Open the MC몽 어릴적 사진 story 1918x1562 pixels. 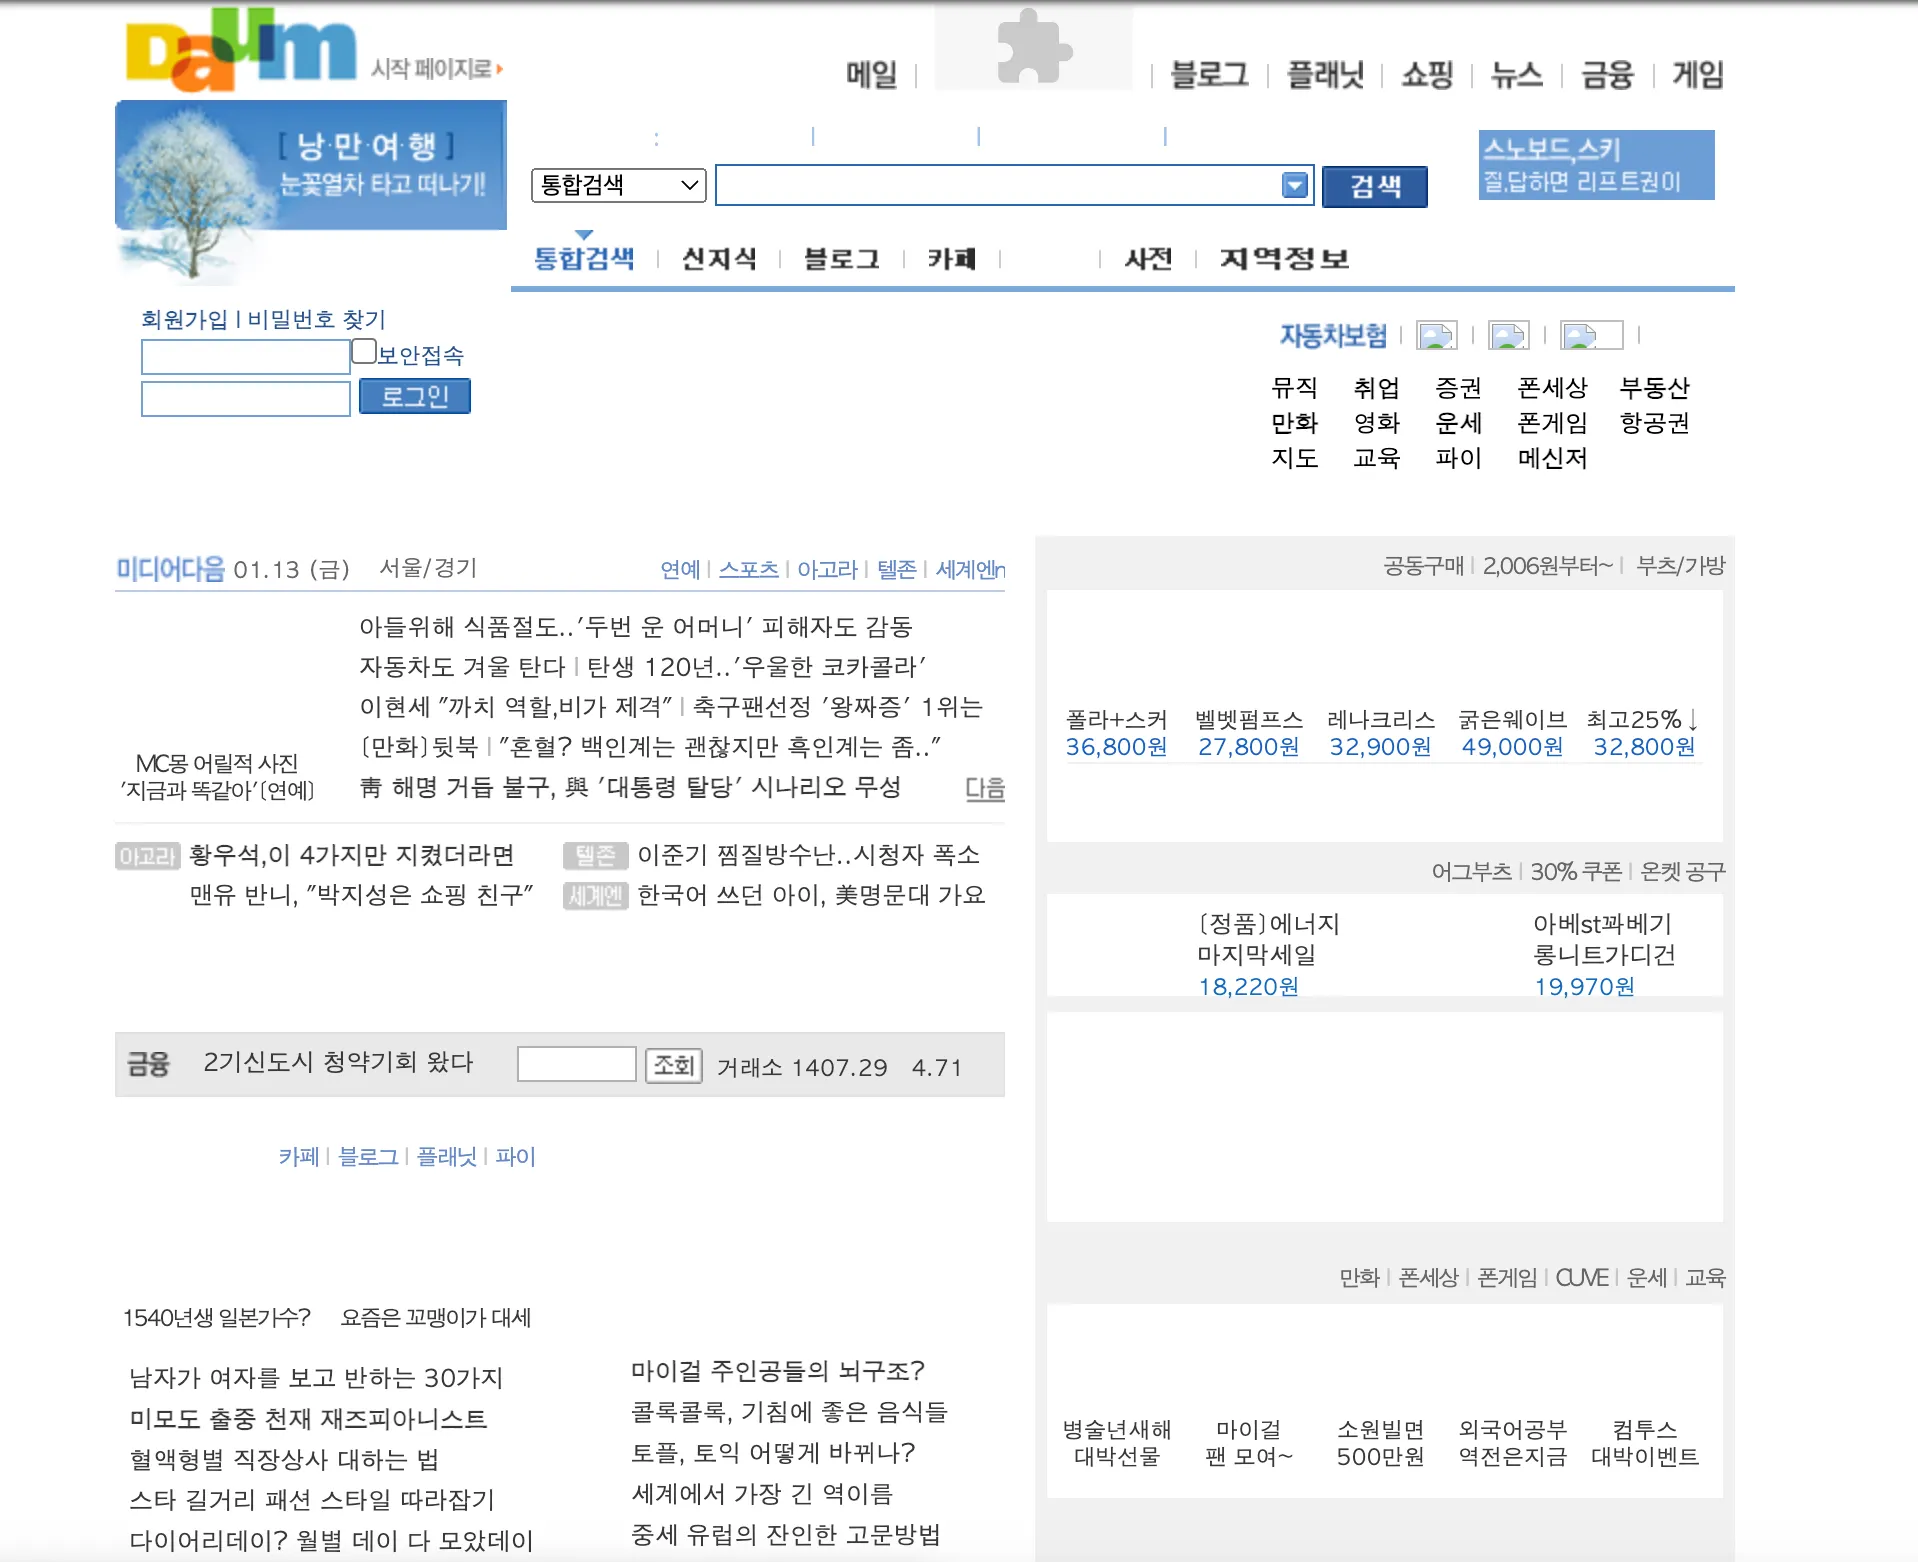pos(217,777)
